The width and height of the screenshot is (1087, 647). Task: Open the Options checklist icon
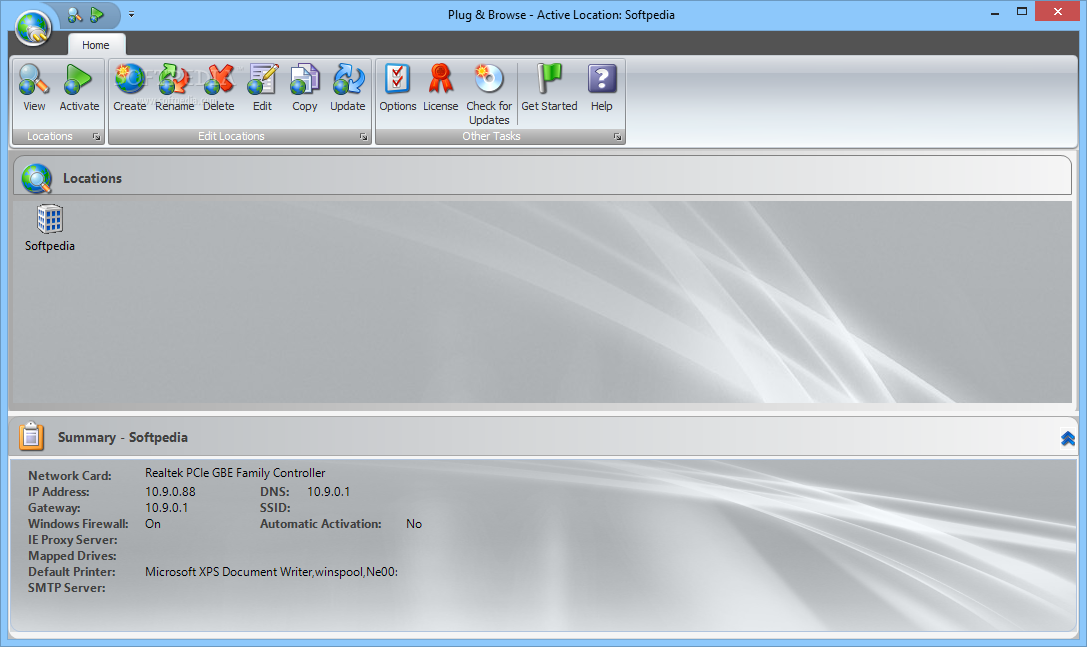[397, 79]
